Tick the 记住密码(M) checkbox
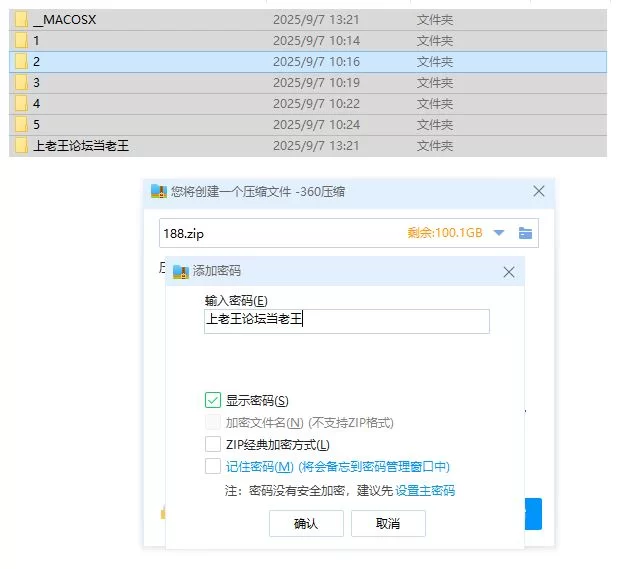The image size is (632, 569). pos(213,466)
